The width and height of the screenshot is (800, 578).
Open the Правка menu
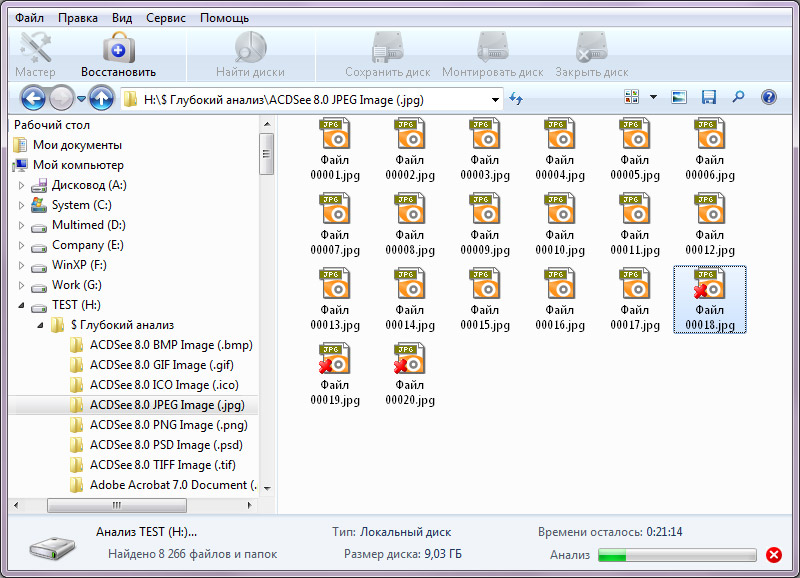tap(78, 18)
